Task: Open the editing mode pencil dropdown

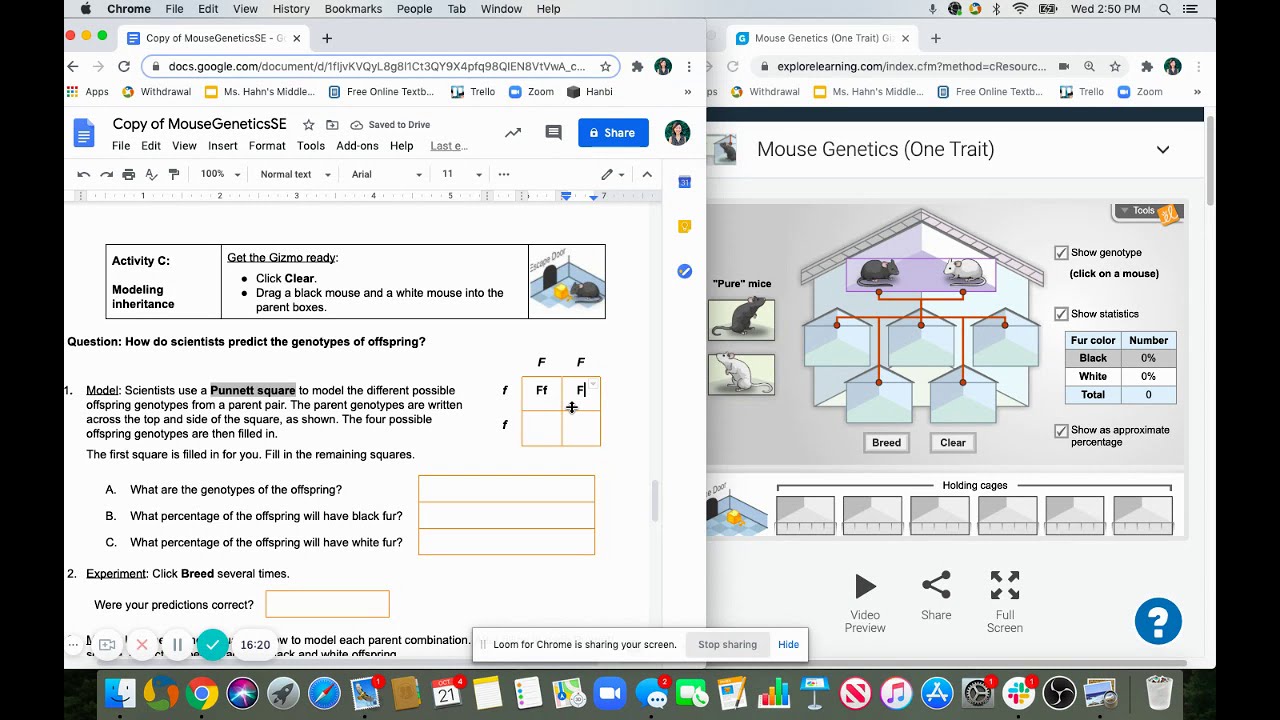Action: tap(612, 174)
